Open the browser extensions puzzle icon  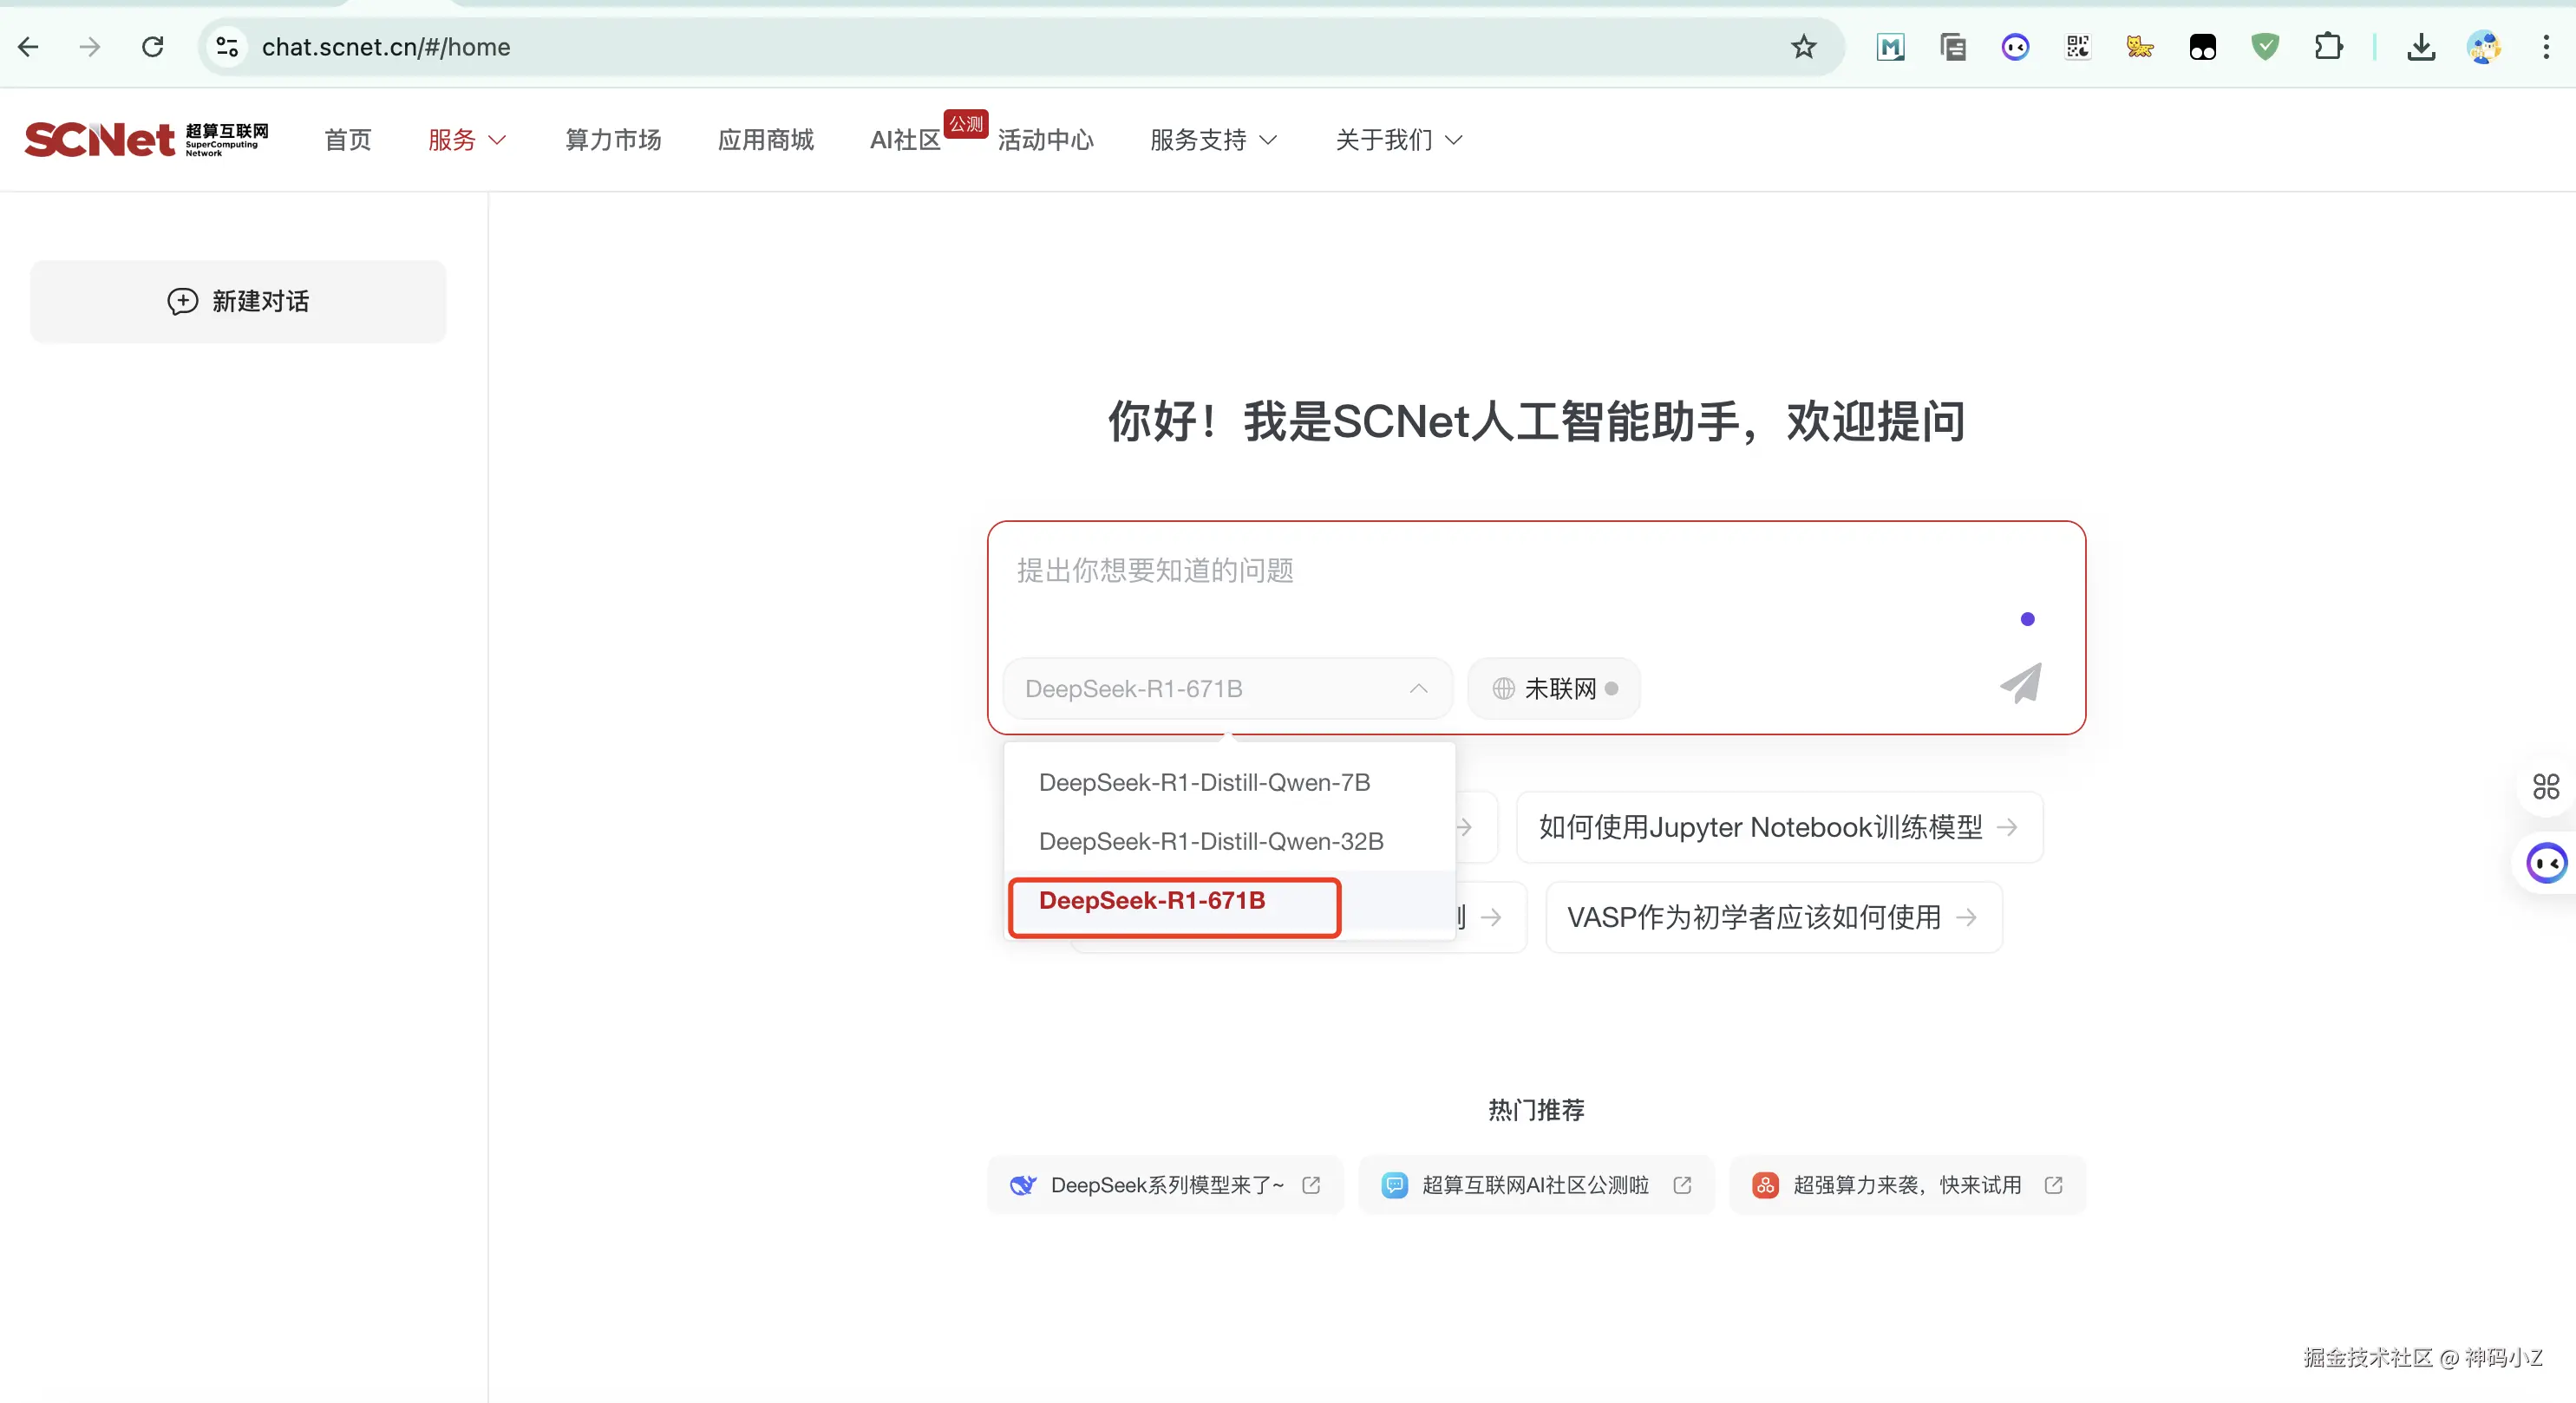tap(2328, 47)
